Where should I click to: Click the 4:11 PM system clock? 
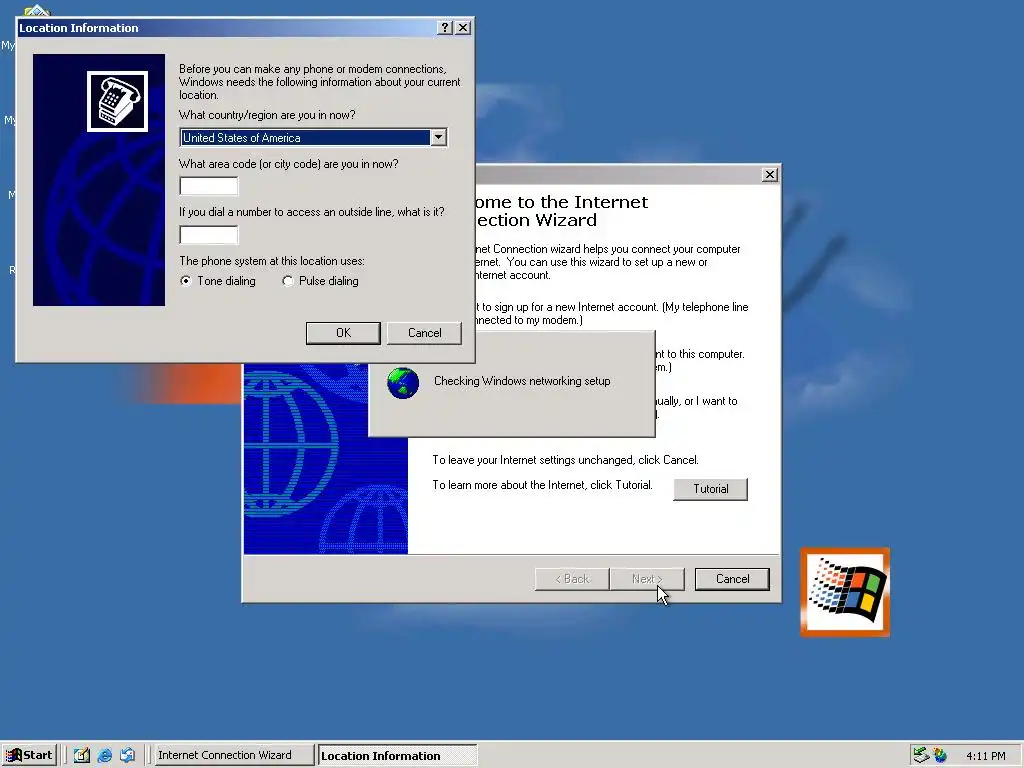985,756
